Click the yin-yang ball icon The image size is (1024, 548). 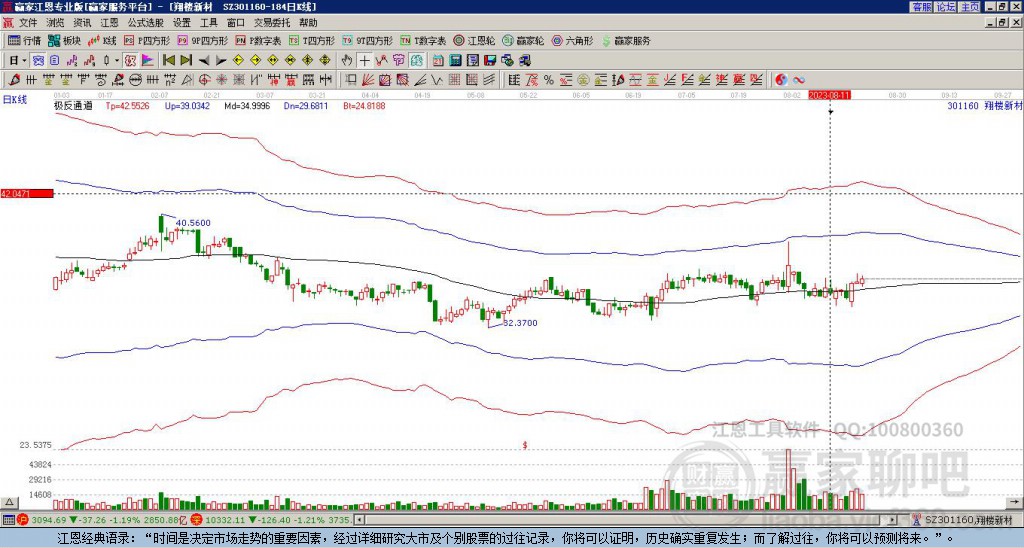781,80
